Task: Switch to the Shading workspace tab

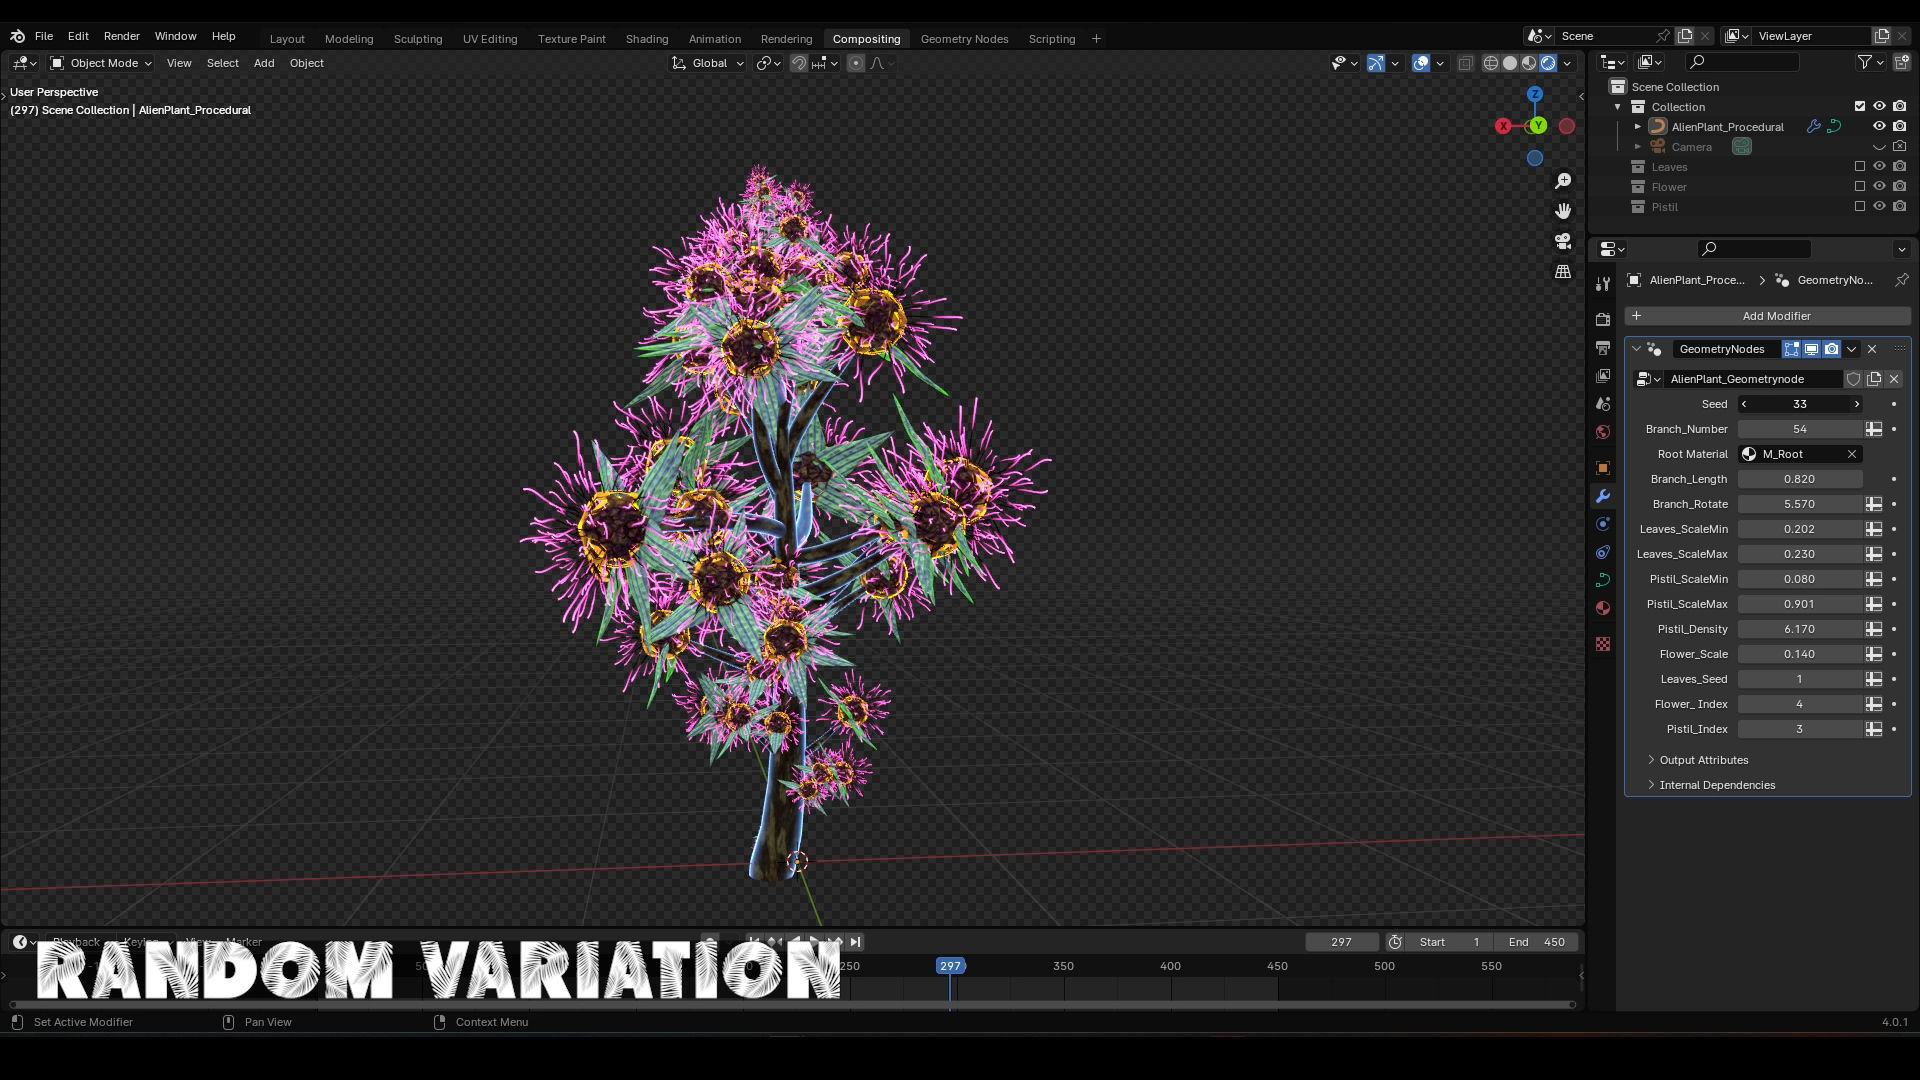Action: [x=646, y=39]
